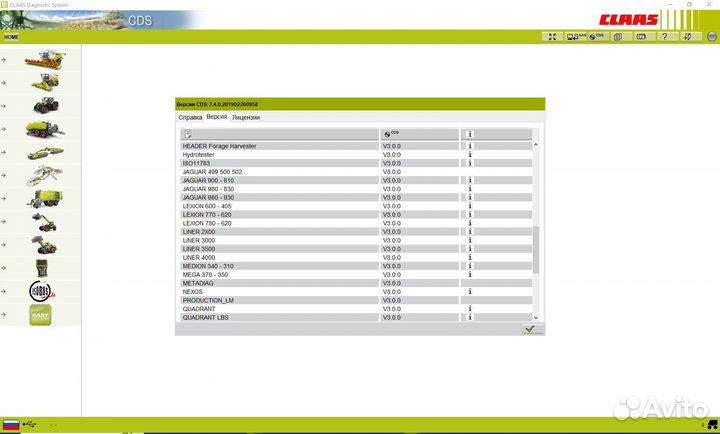Show info for MEGA 370 - 350
The image size is (720, 434).
click(x=470, y=275)
